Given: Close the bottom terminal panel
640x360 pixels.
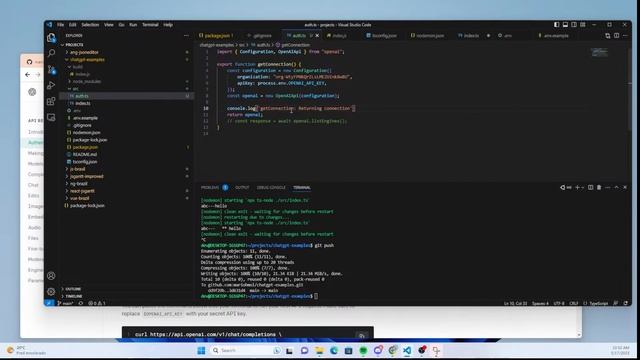Looking at the screenshot, I should [x=625, y=187].
